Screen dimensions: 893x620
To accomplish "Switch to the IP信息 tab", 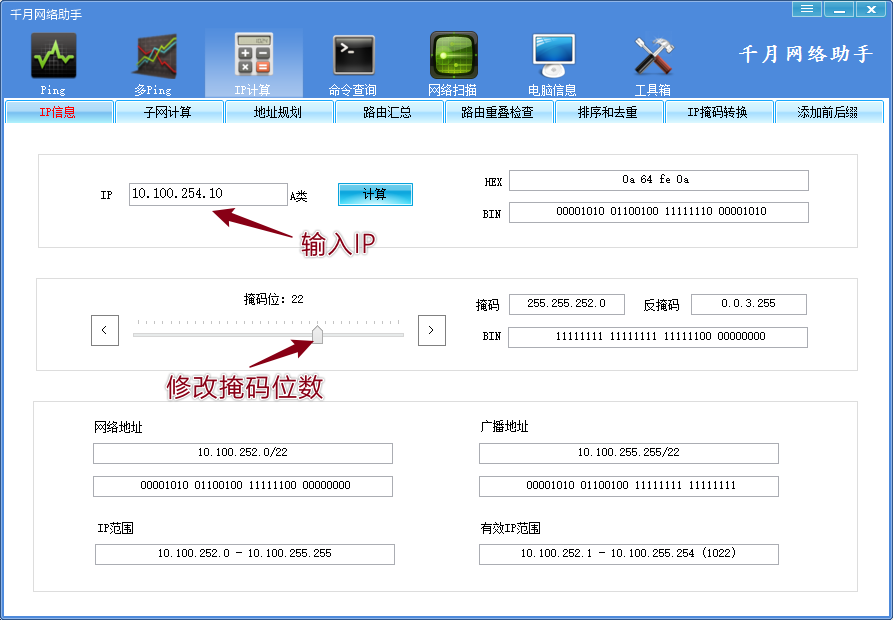I will 58,112.
